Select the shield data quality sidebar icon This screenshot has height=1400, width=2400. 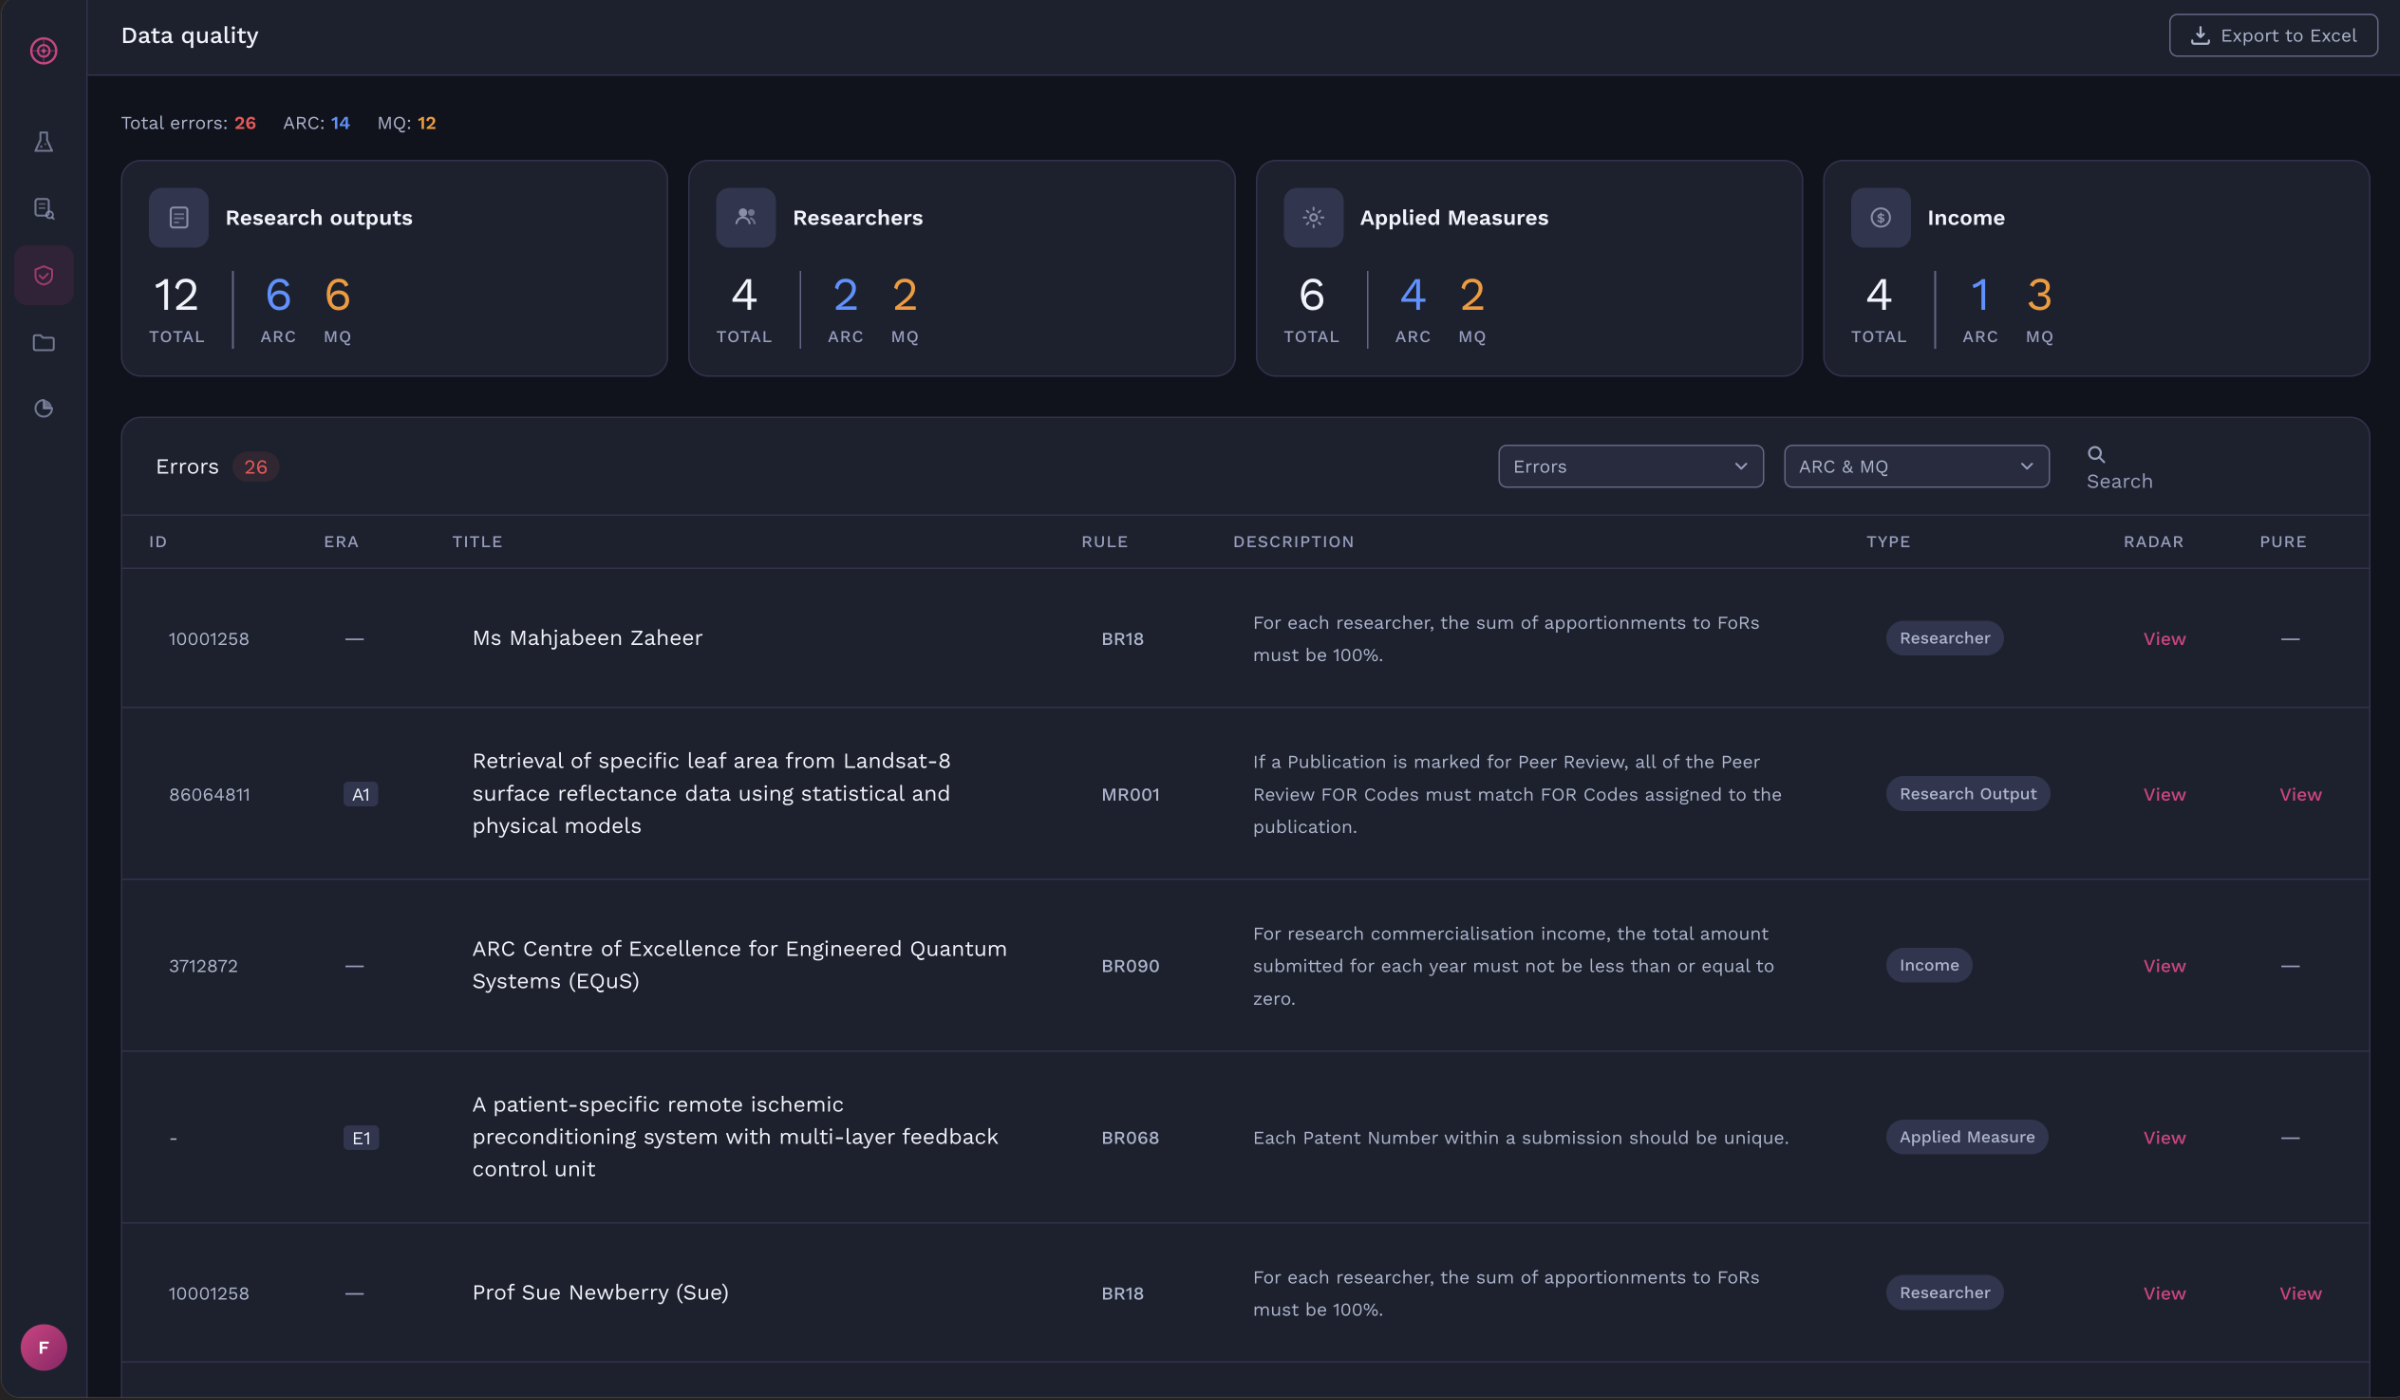click(x=43, y=275)
